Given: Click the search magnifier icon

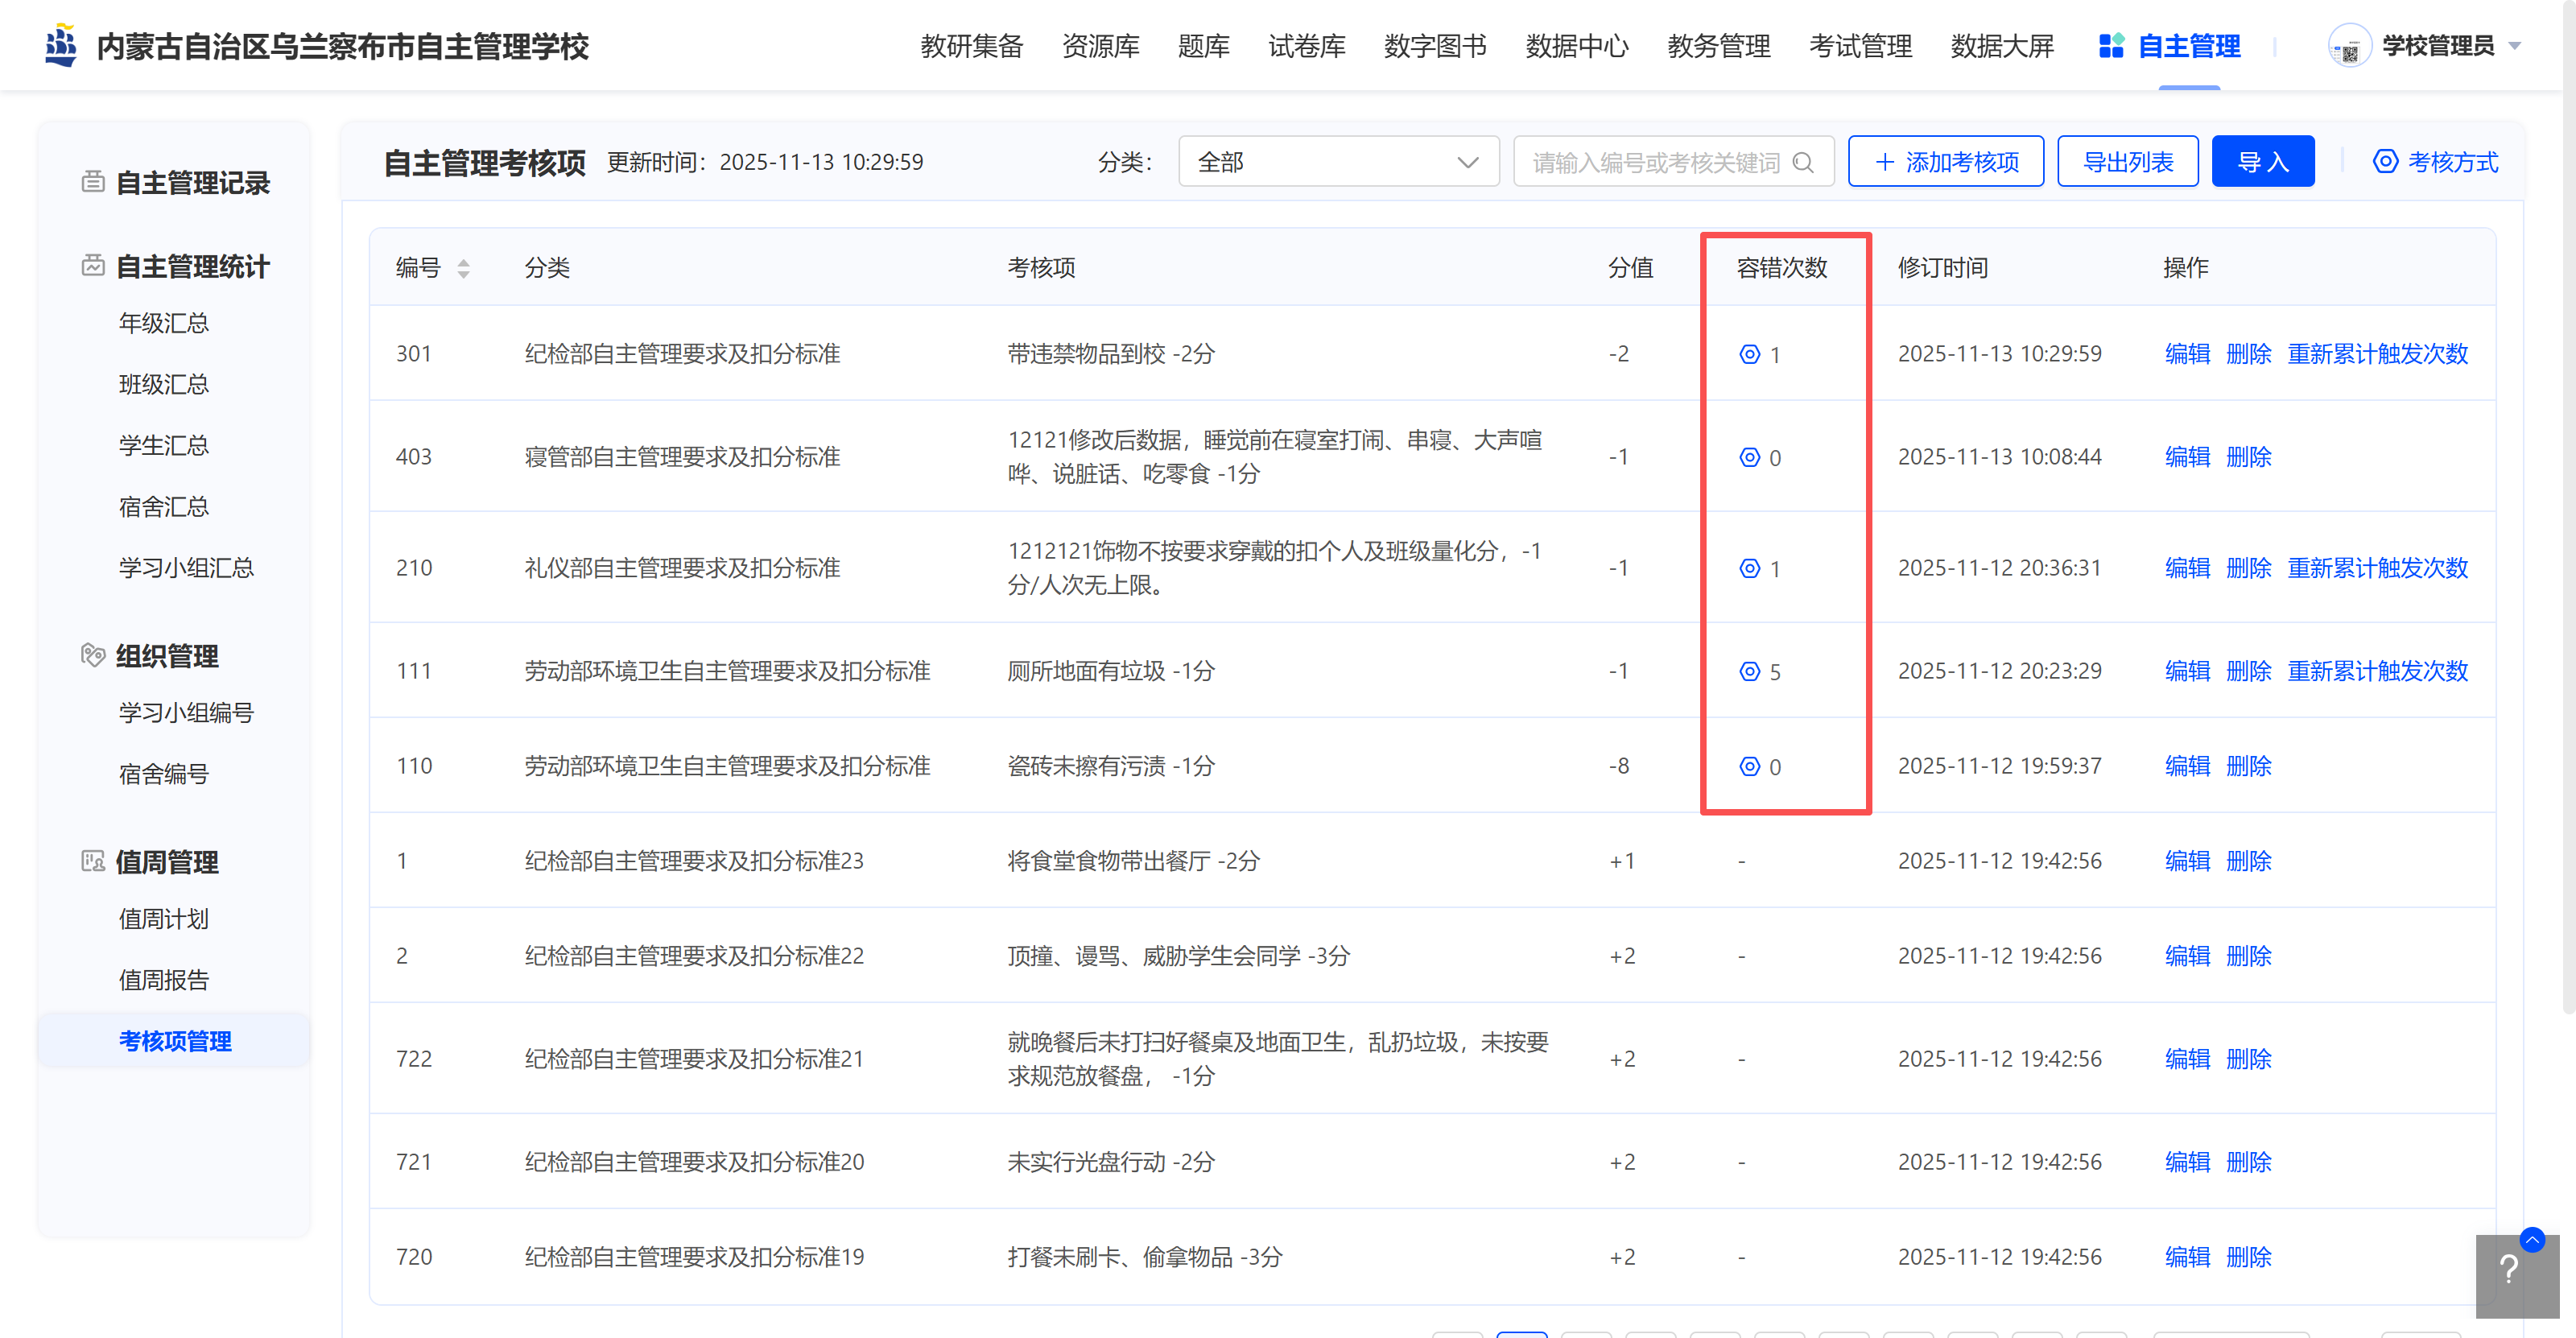Looking at the screenshot, I should click(x=1803, y=162).
